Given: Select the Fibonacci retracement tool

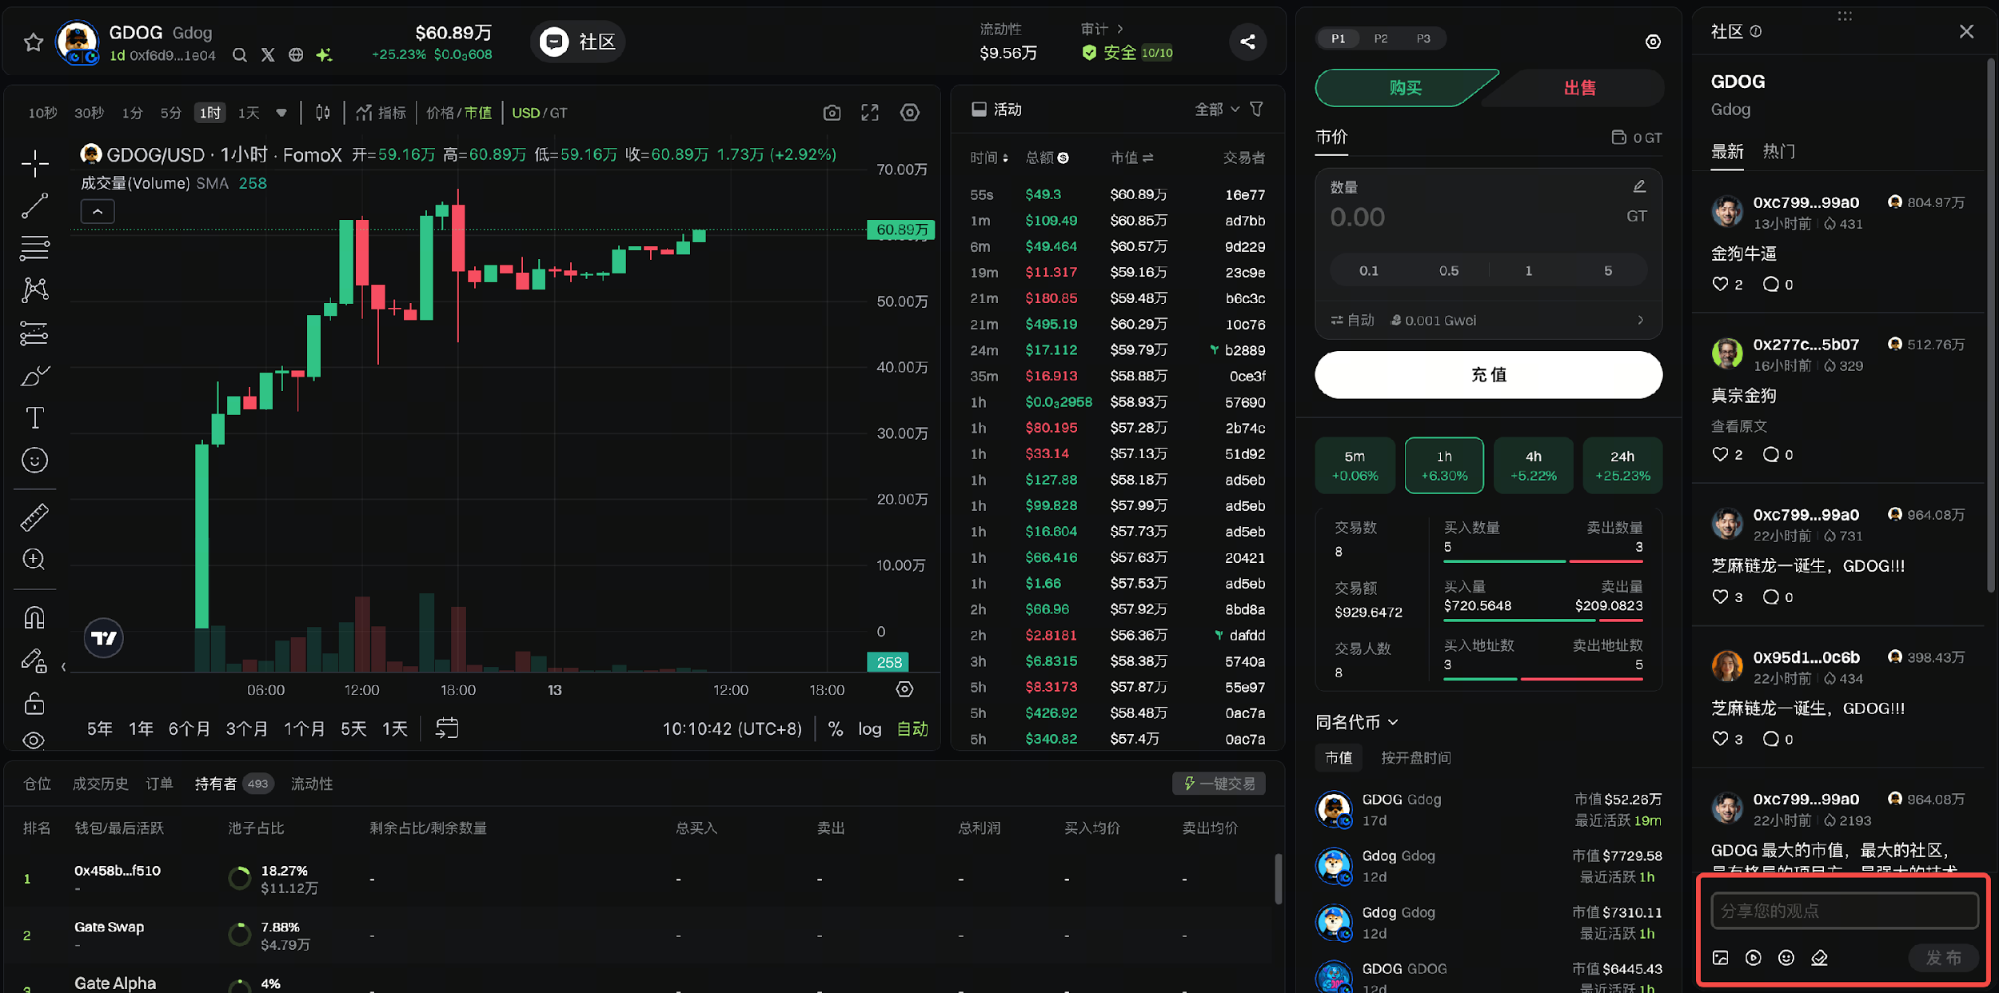Looking at the screenshot, I should tap(35, 248).
